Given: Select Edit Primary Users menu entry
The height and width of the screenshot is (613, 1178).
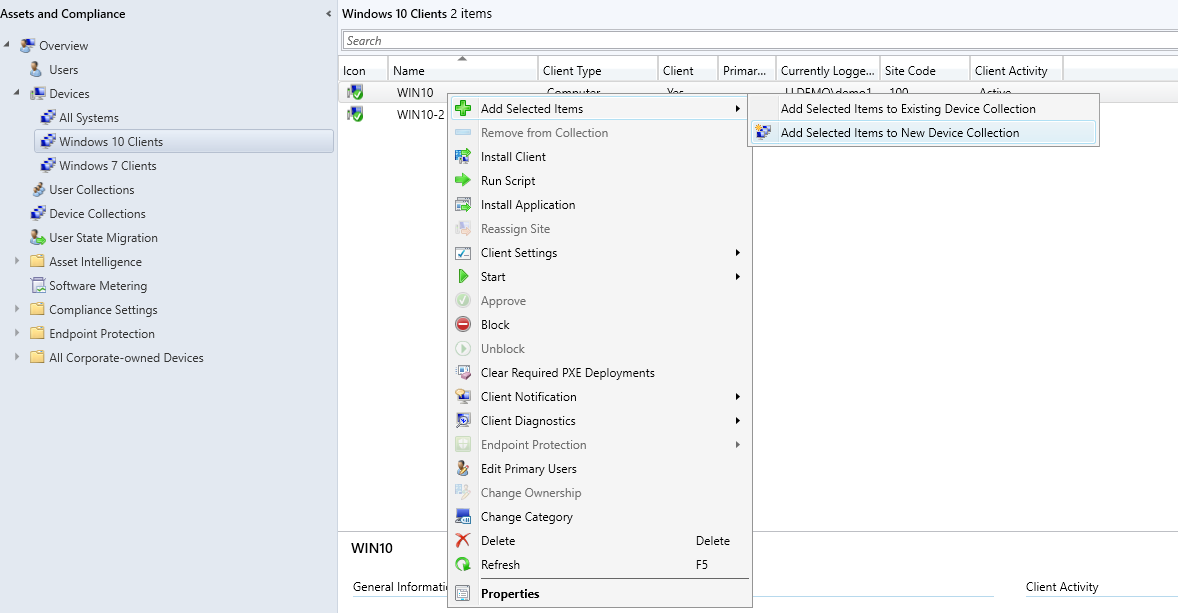Looking at the screenshot, I should pos(600,469).
